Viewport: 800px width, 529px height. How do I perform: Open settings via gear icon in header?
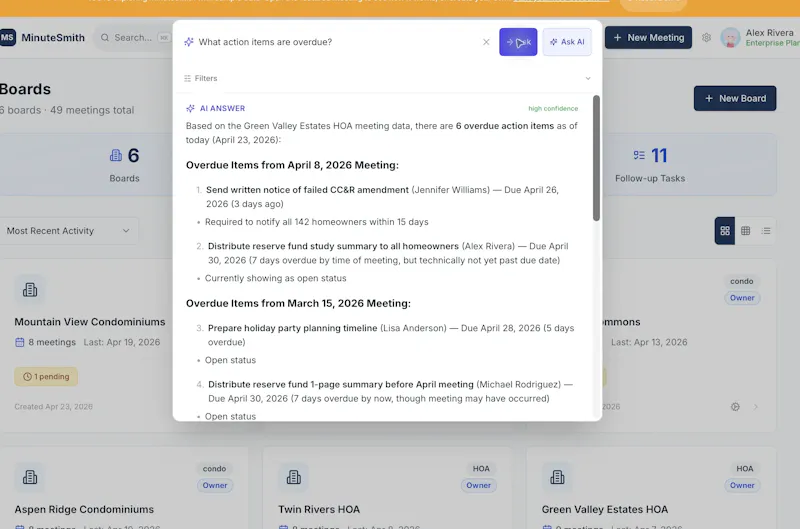pyautogui.click(x=706, y=37)
